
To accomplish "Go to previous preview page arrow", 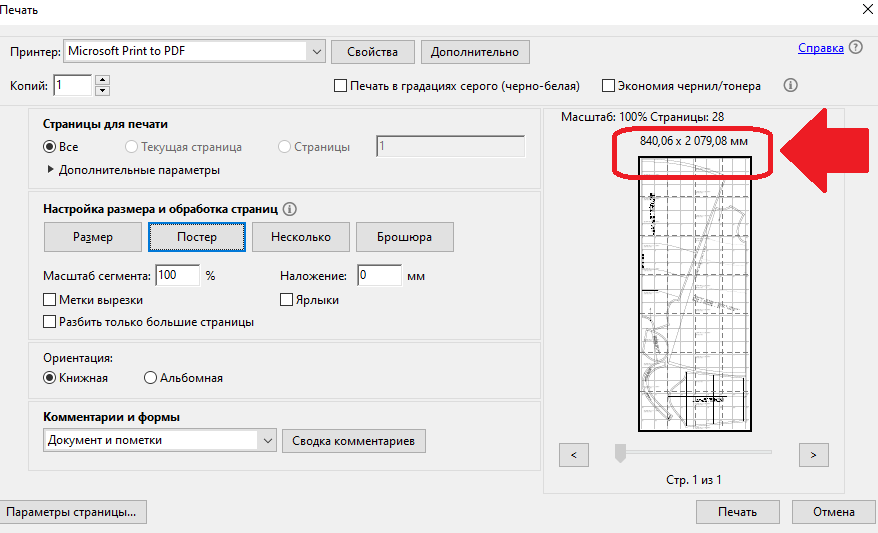I will [x=573, y=455].
